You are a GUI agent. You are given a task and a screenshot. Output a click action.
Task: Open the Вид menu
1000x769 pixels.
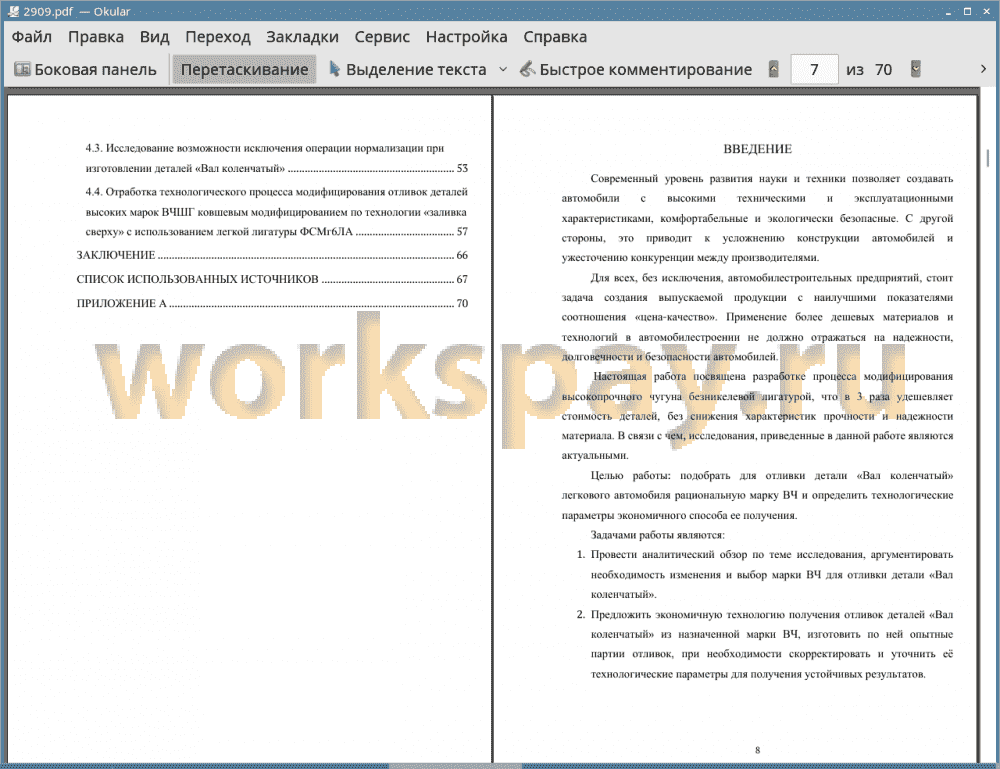click(154, 37)
